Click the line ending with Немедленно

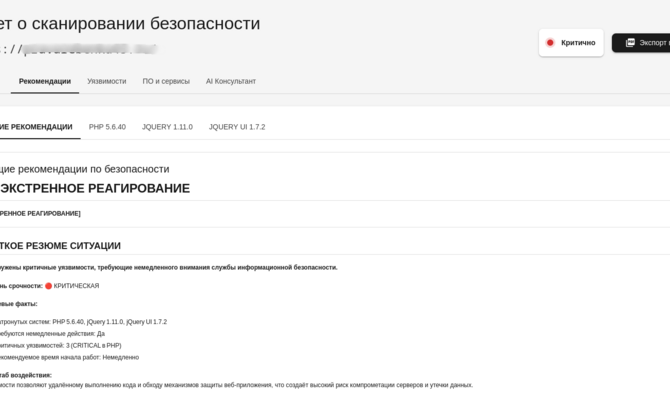[70, 357]
